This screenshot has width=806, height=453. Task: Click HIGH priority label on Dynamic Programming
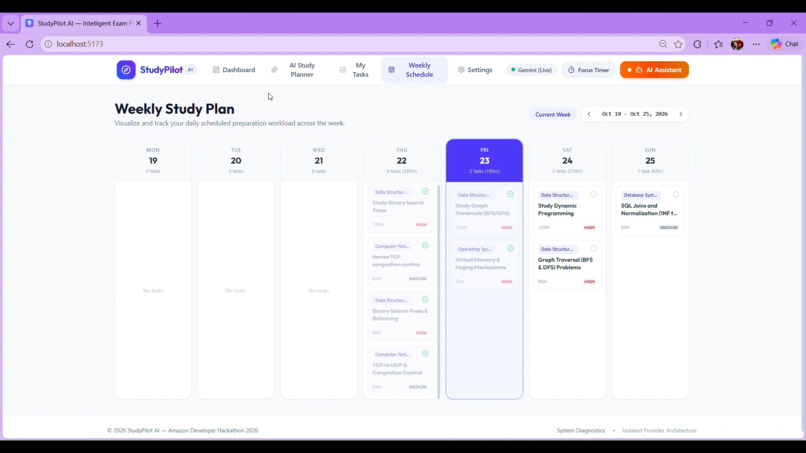[x=589, y=227]
